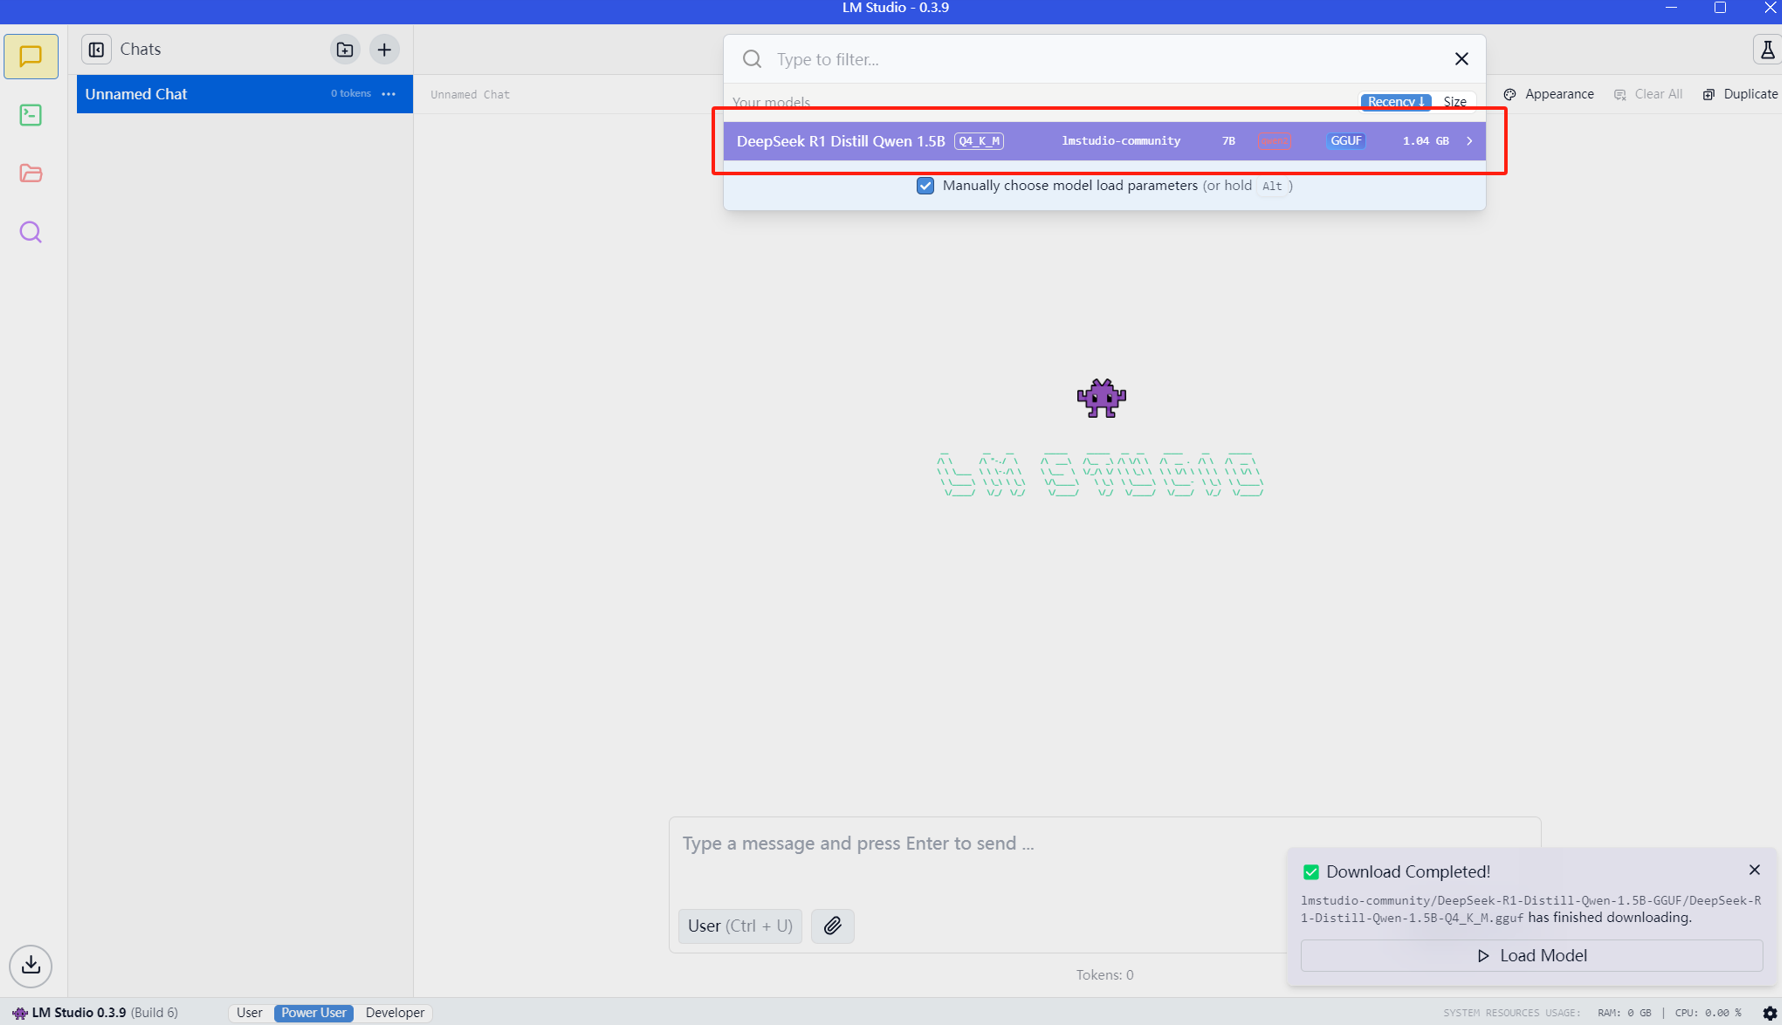Viewport: 1782px width, 1026px height.
Task: Collapse the Chats sidebar panel icon
Action: pos(96,49)
